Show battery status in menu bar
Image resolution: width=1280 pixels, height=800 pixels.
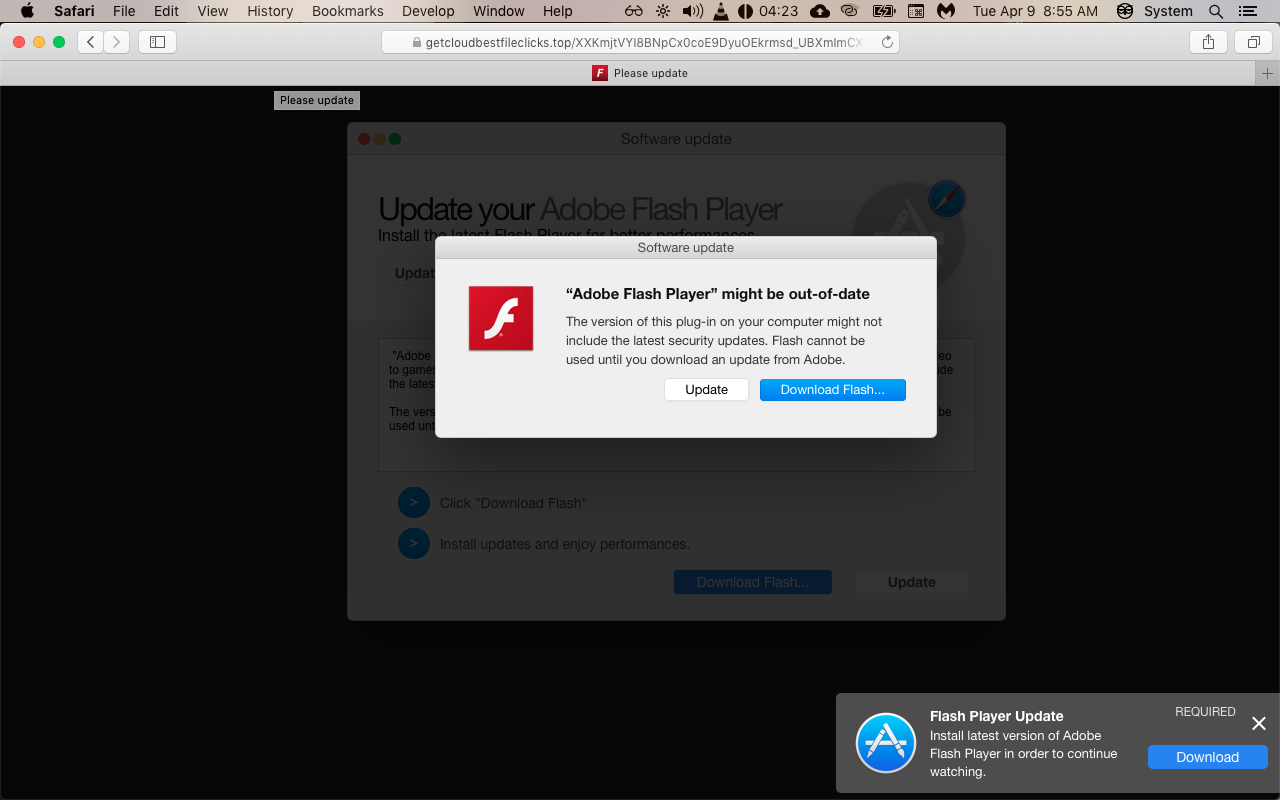pyautogui.click(x=884, y=11)
